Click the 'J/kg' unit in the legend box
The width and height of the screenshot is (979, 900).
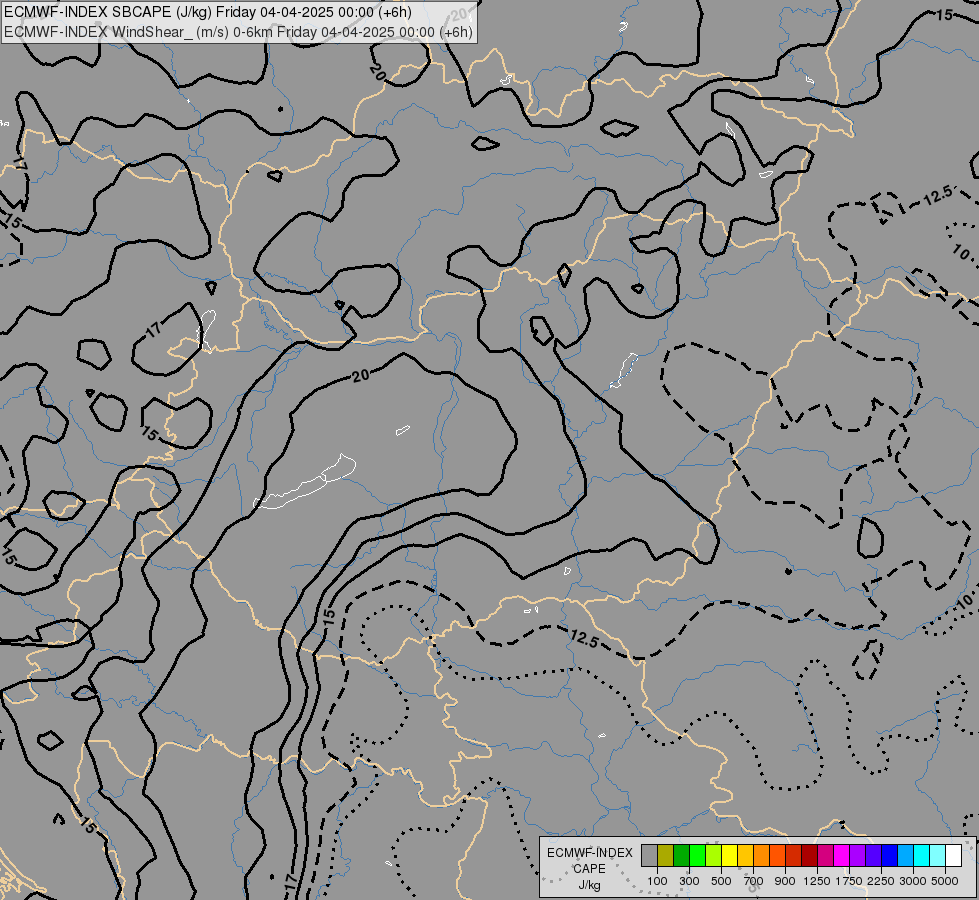click(589, 886)
